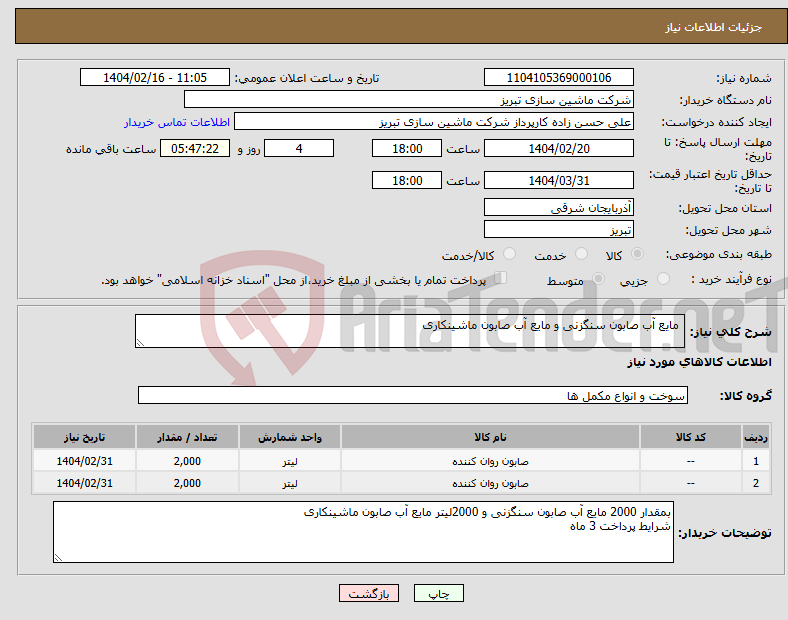The image size is (788, 620).
Task: Click the description textarea resize handle
Action: click(140, 343)
